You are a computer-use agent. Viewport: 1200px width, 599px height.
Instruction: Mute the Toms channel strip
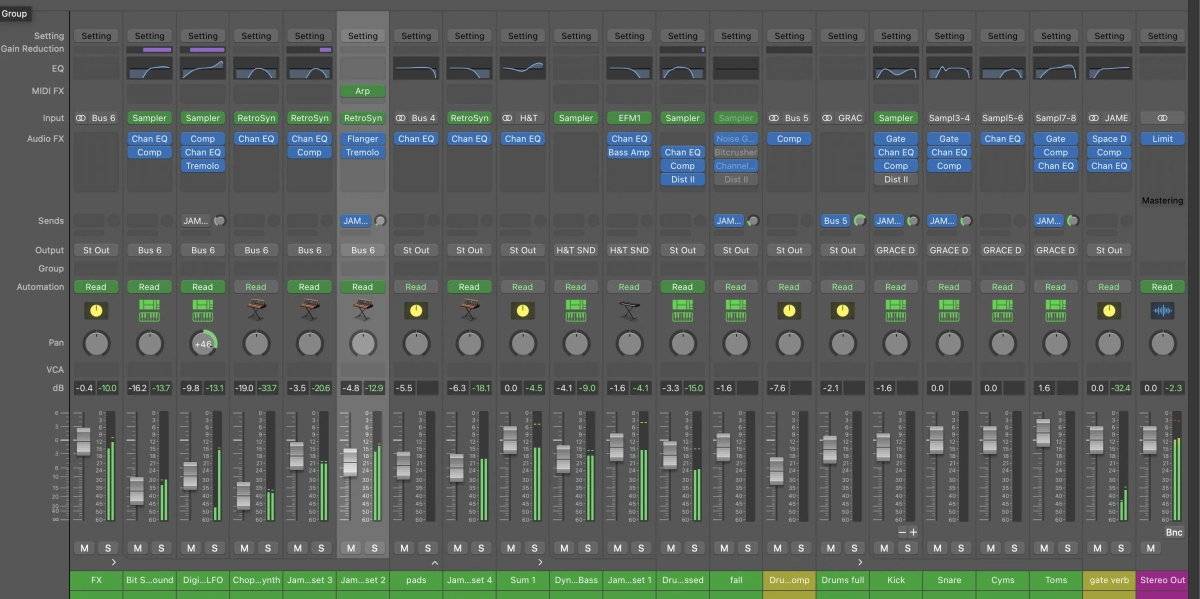point(1044,548)
